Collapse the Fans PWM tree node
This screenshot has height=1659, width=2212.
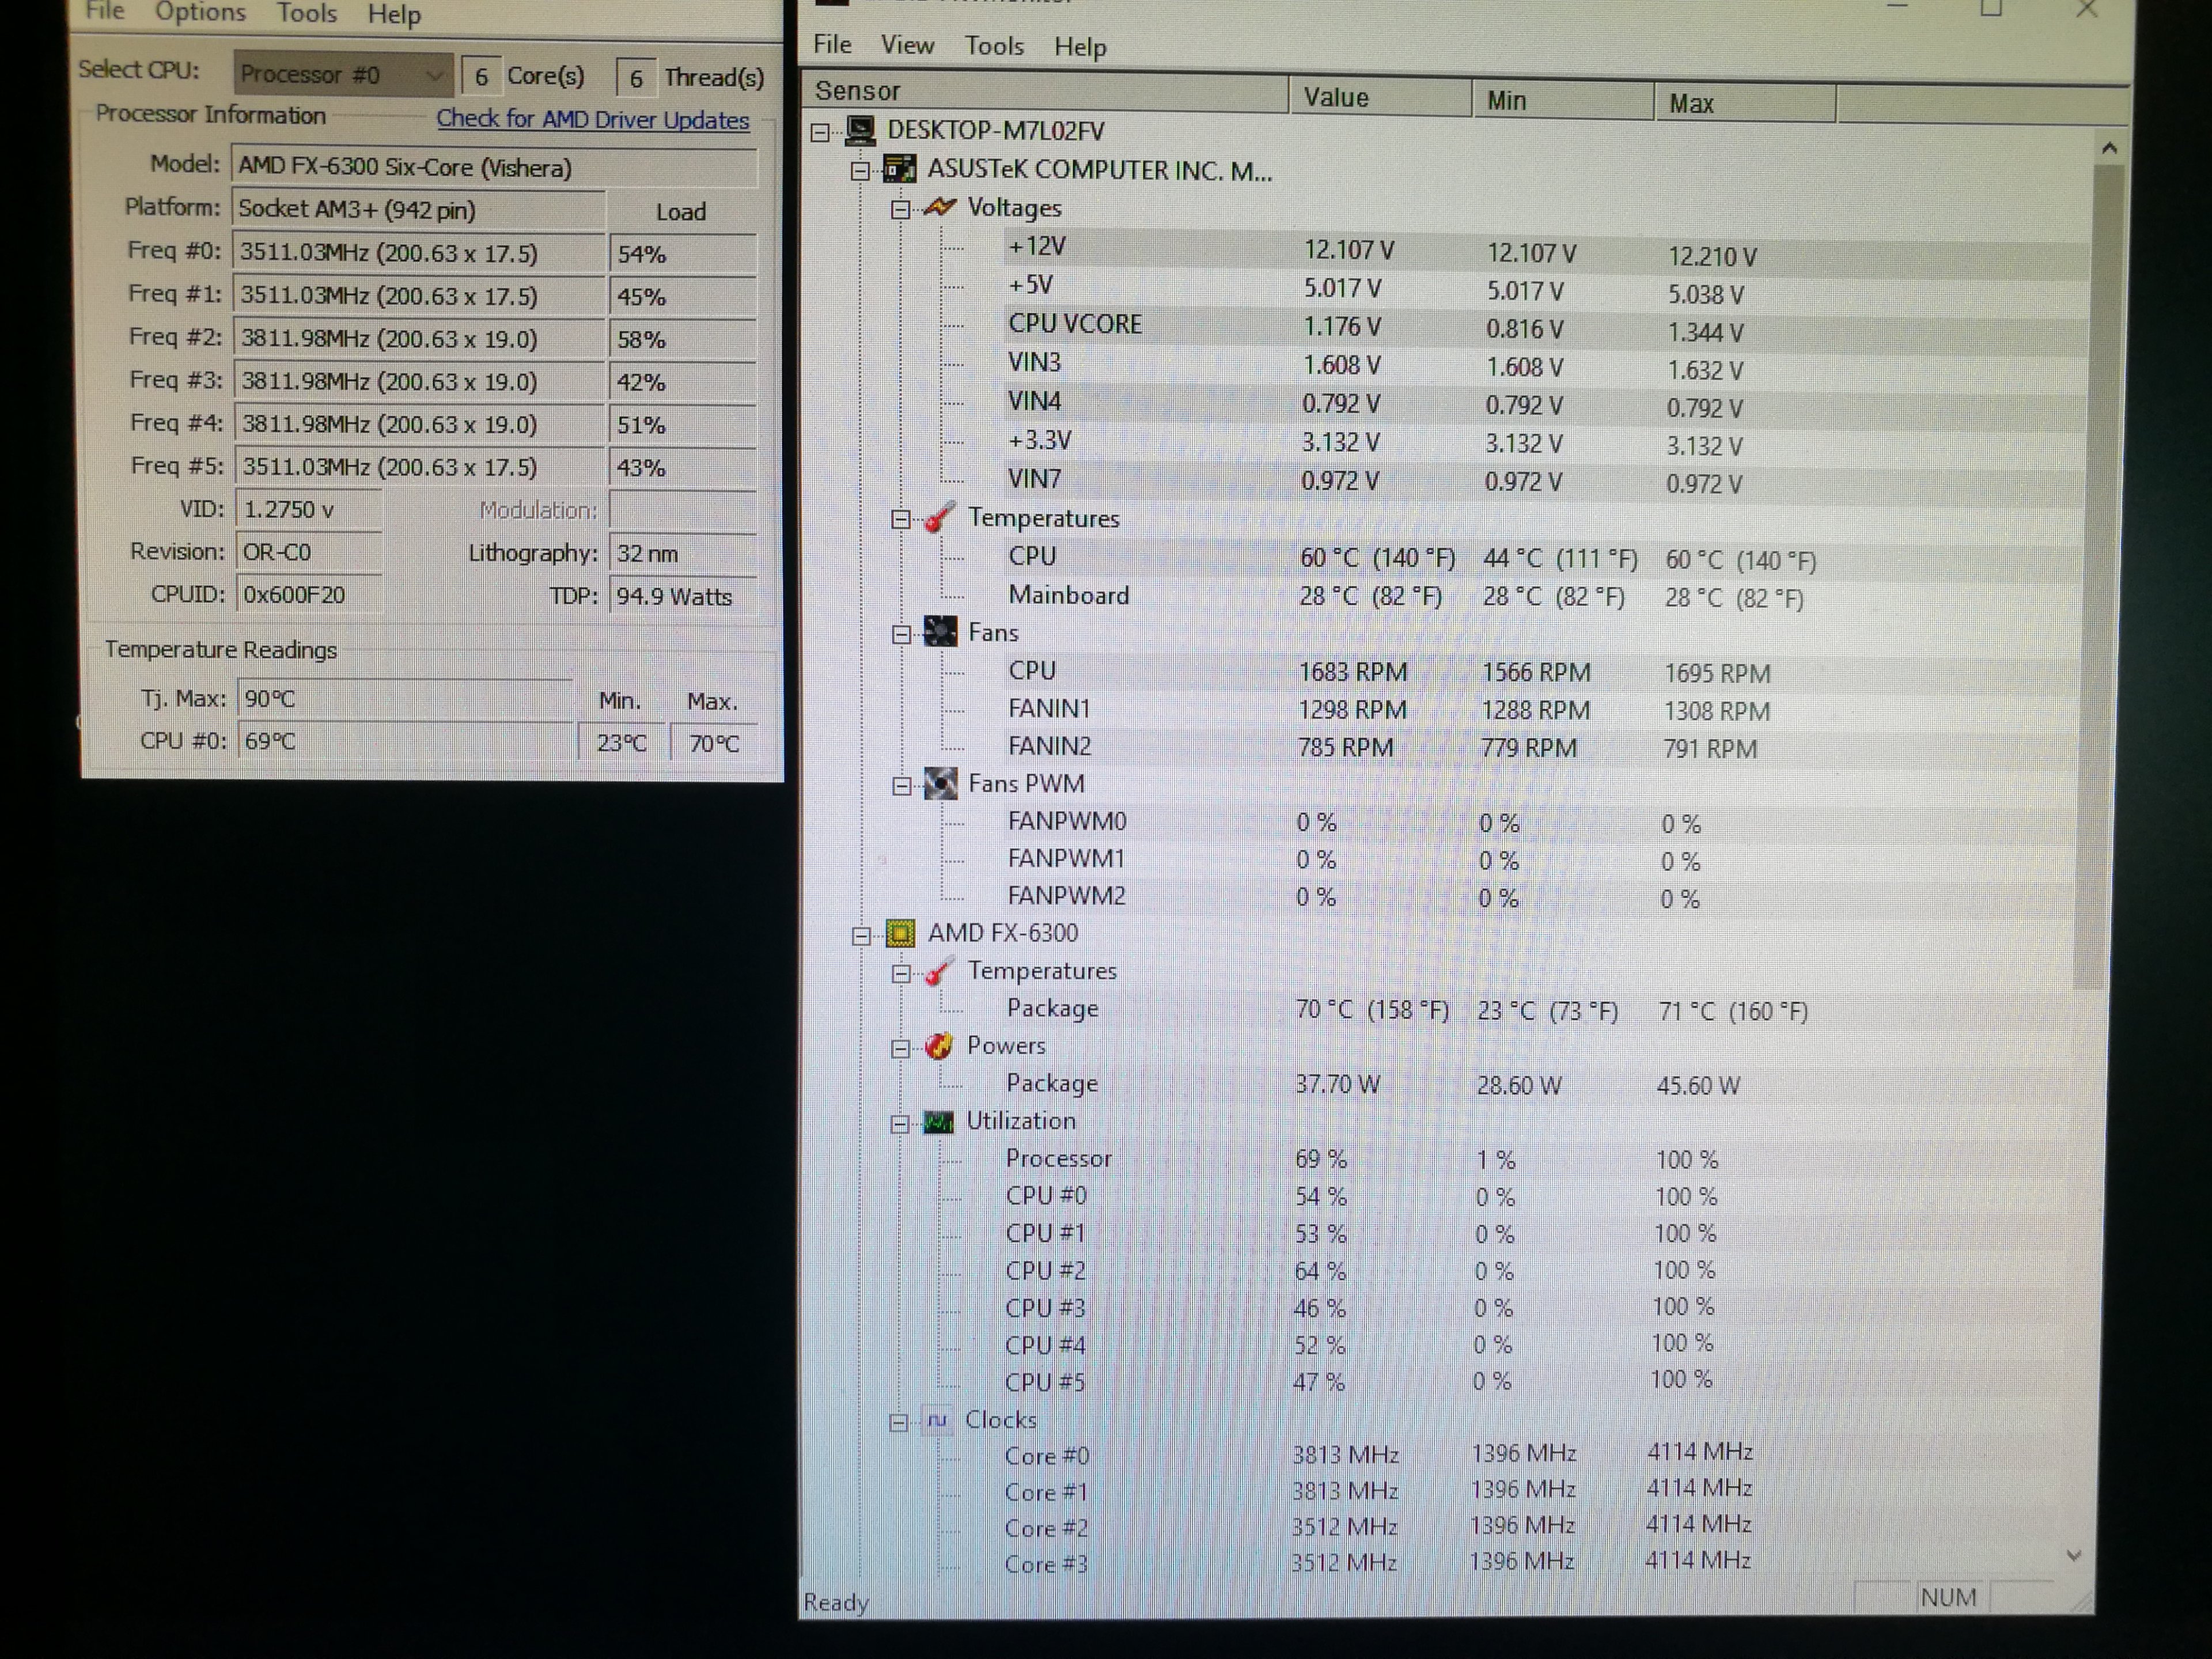901,785
